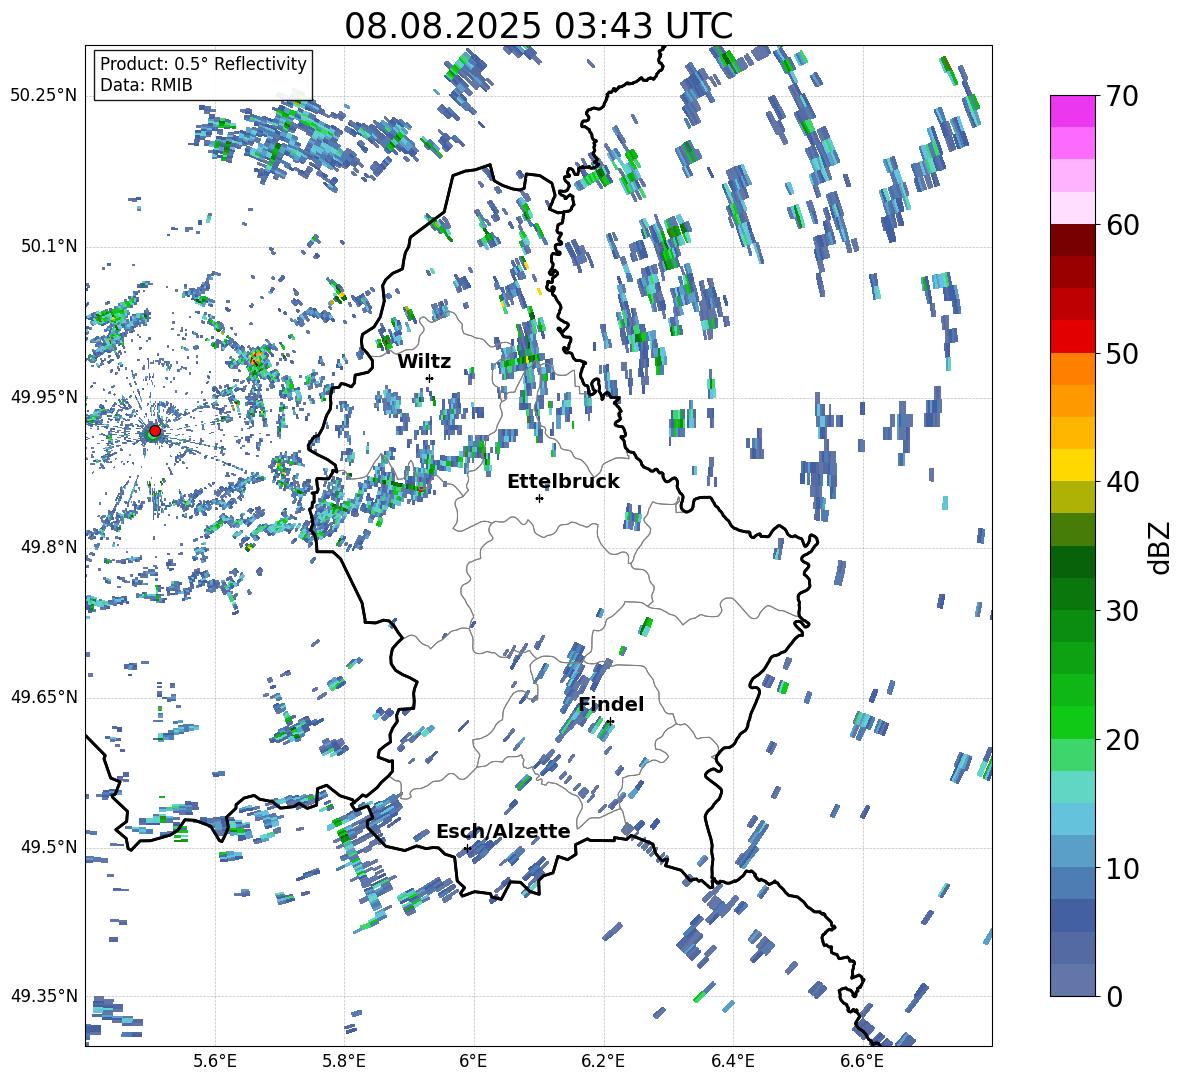Click the colorbar tick value 30
The image size is (1184, 1081).
click(x=1121, y=611)
